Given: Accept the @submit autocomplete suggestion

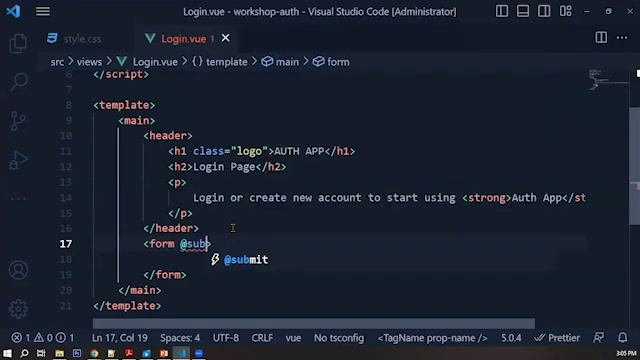Looking at the screenshot, I should pyautogui.click(x=246, y=260).
